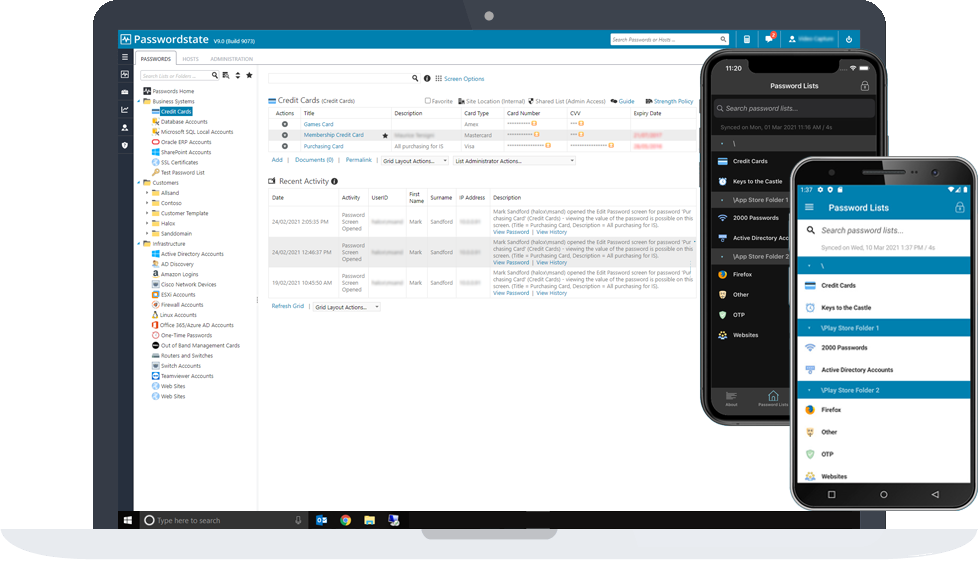Screen dimensions: 978x561
Task: Open Grid Layout Actions dropdown under Credit Cards
Action: 415,161
